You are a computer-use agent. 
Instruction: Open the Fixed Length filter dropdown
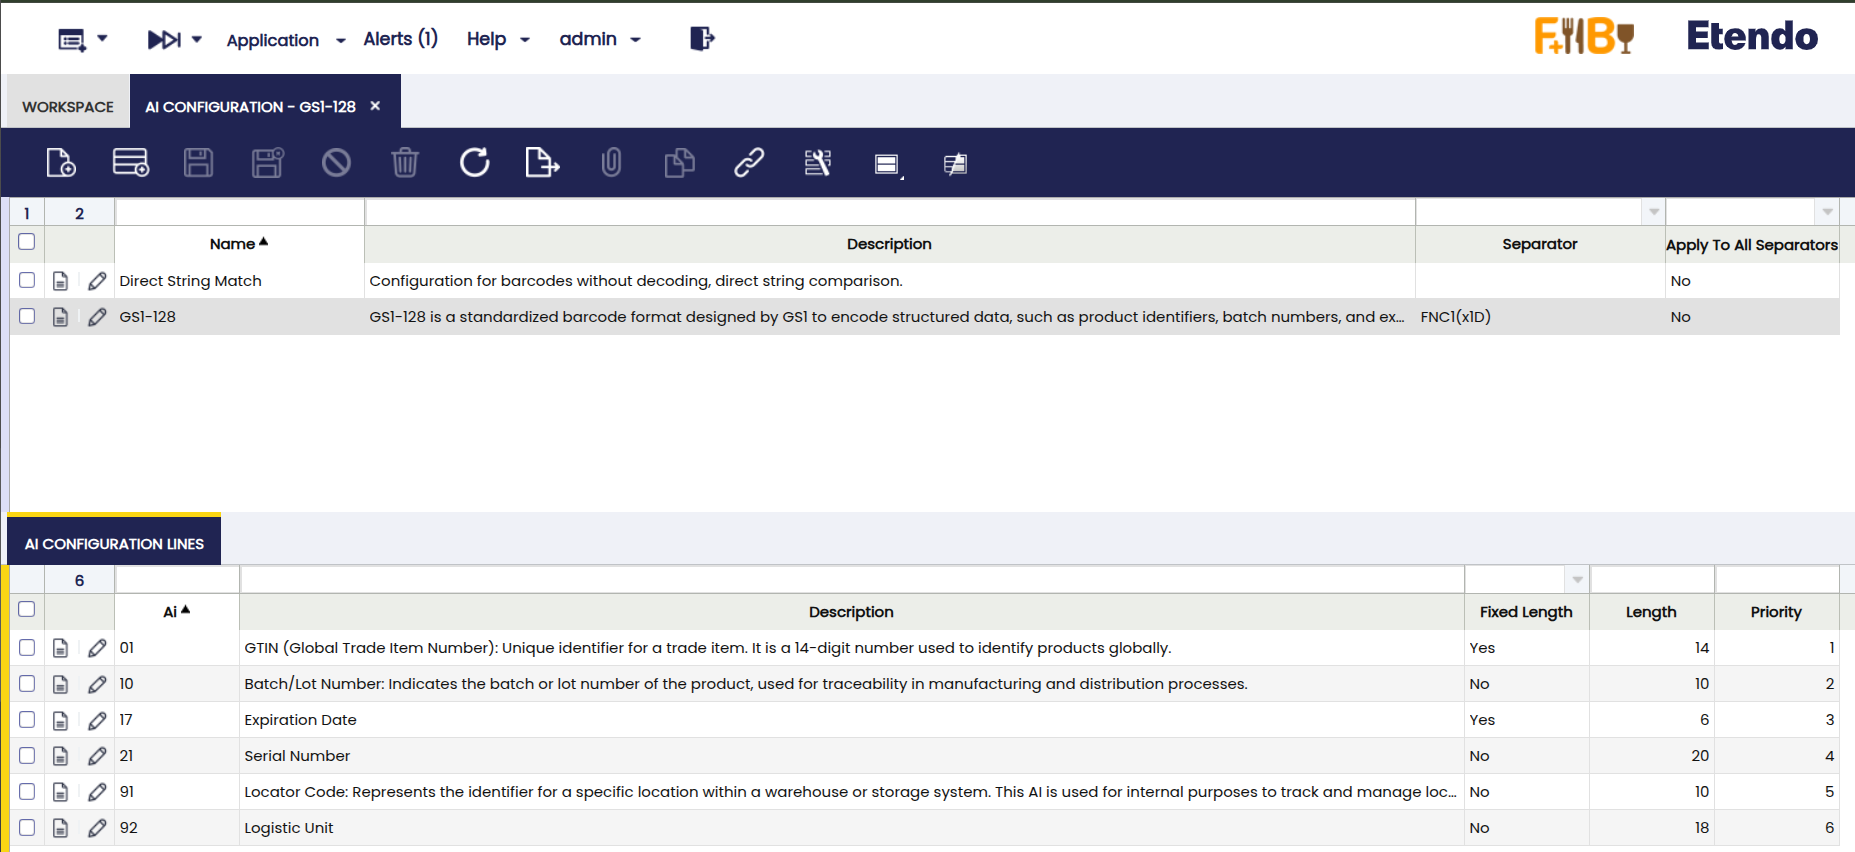click(1577, 580)
